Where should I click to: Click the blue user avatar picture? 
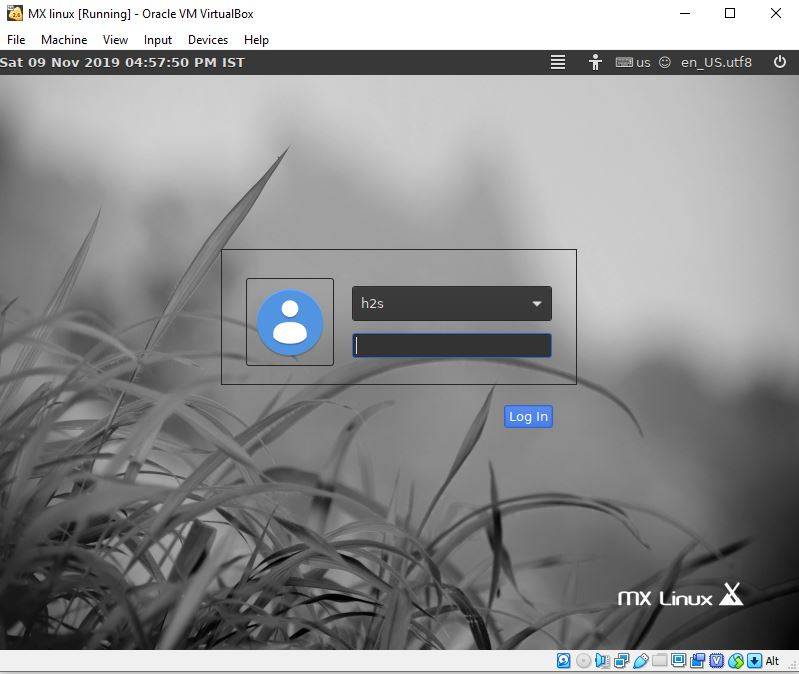[290, 322]
